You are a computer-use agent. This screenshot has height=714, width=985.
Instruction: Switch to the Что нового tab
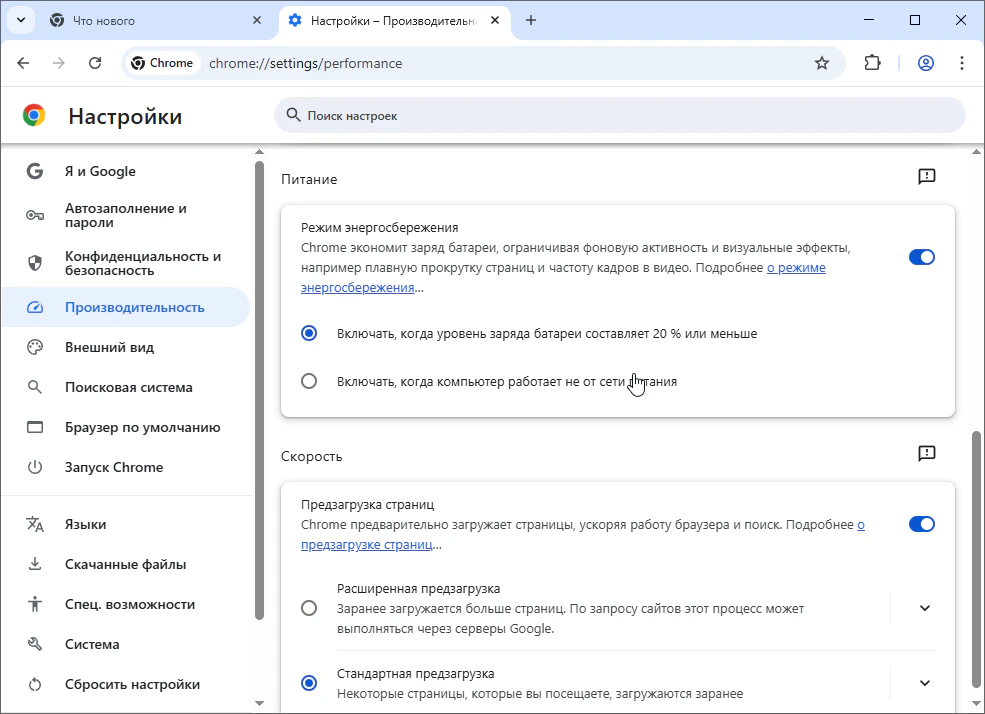coord(150,20)
